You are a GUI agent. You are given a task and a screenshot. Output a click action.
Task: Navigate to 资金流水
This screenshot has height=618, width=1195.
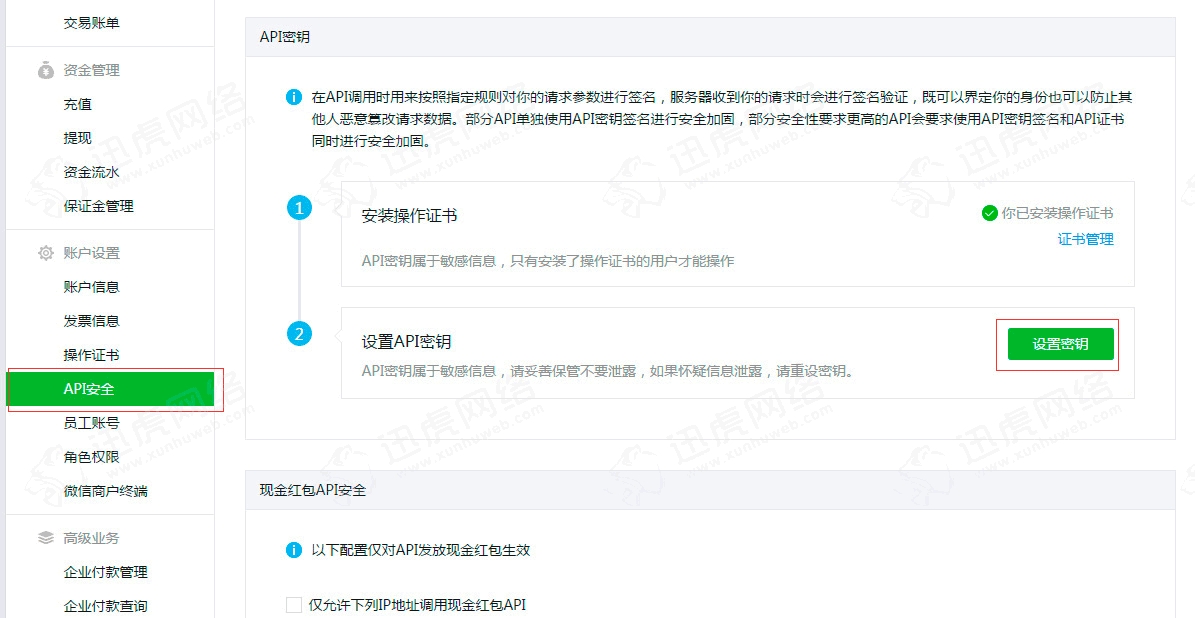pos(91,172)
